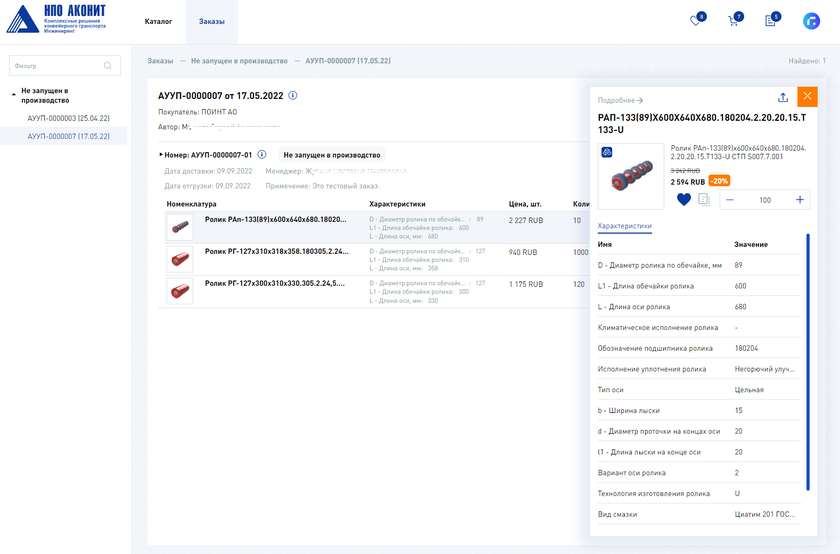Open the documents list icon in header
This screenshot has height=554, width=840.
click(770, 21)
